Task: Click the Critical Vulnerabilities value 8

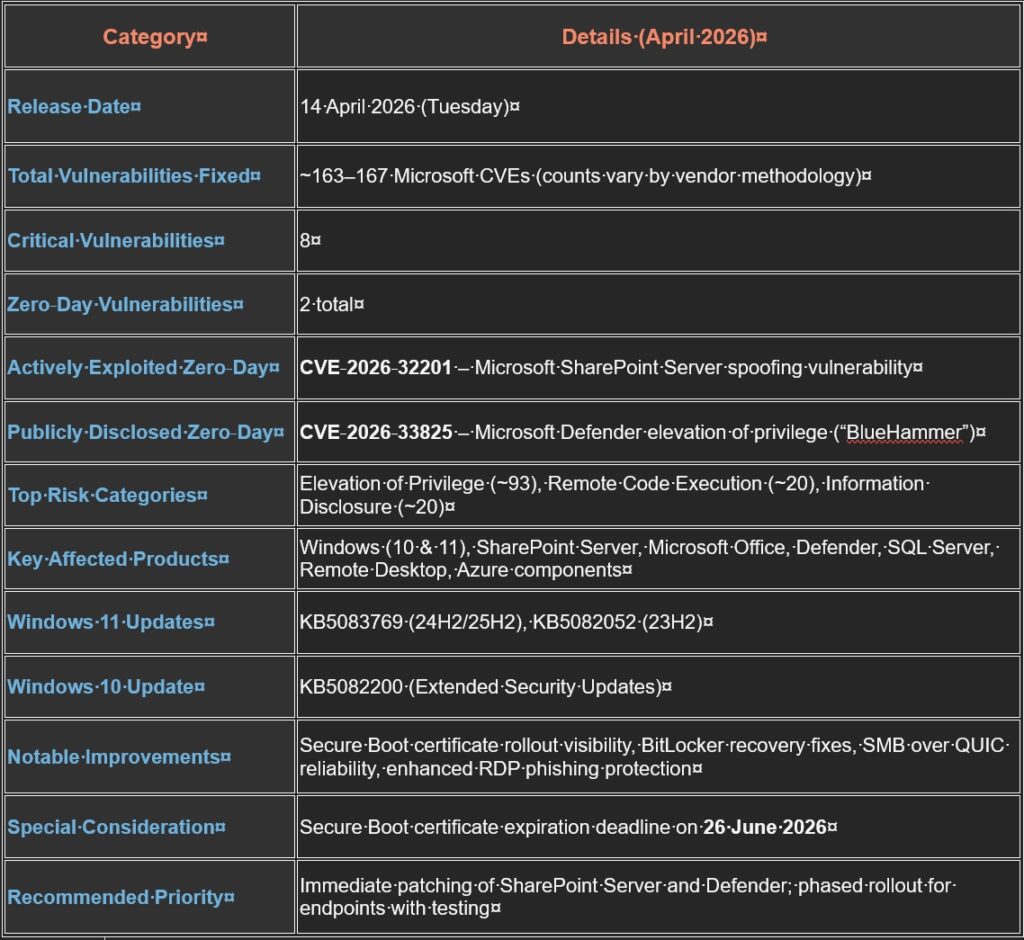Action: pyautogui.click(x=305, y=241)
